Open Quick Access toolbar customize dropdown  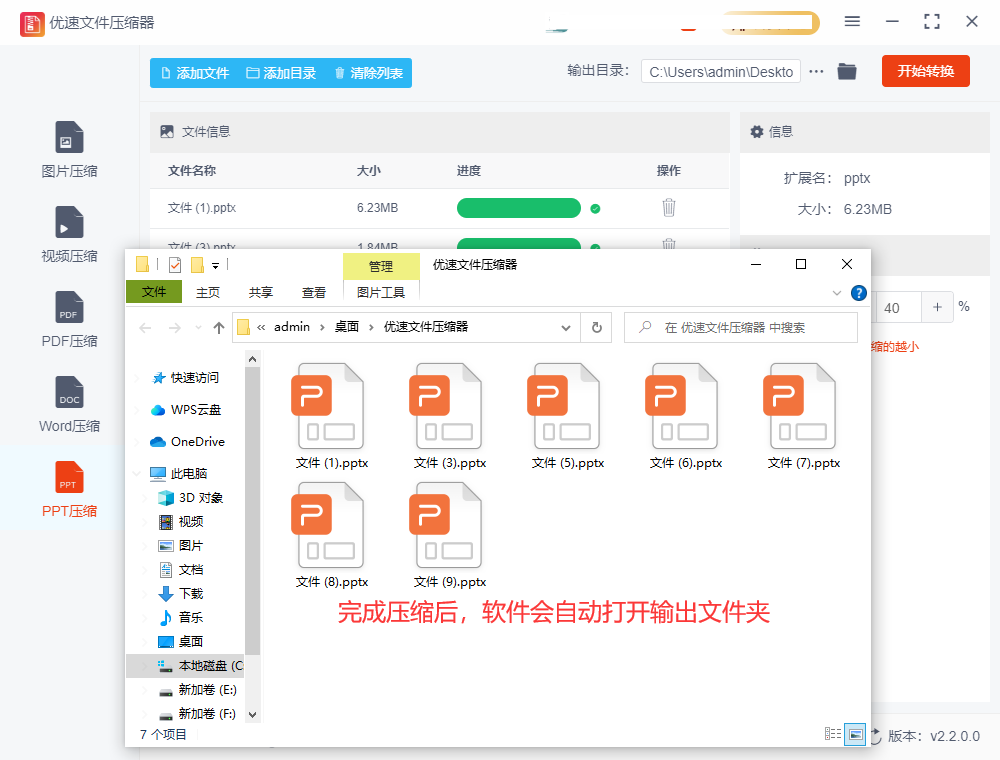[216, 265]
